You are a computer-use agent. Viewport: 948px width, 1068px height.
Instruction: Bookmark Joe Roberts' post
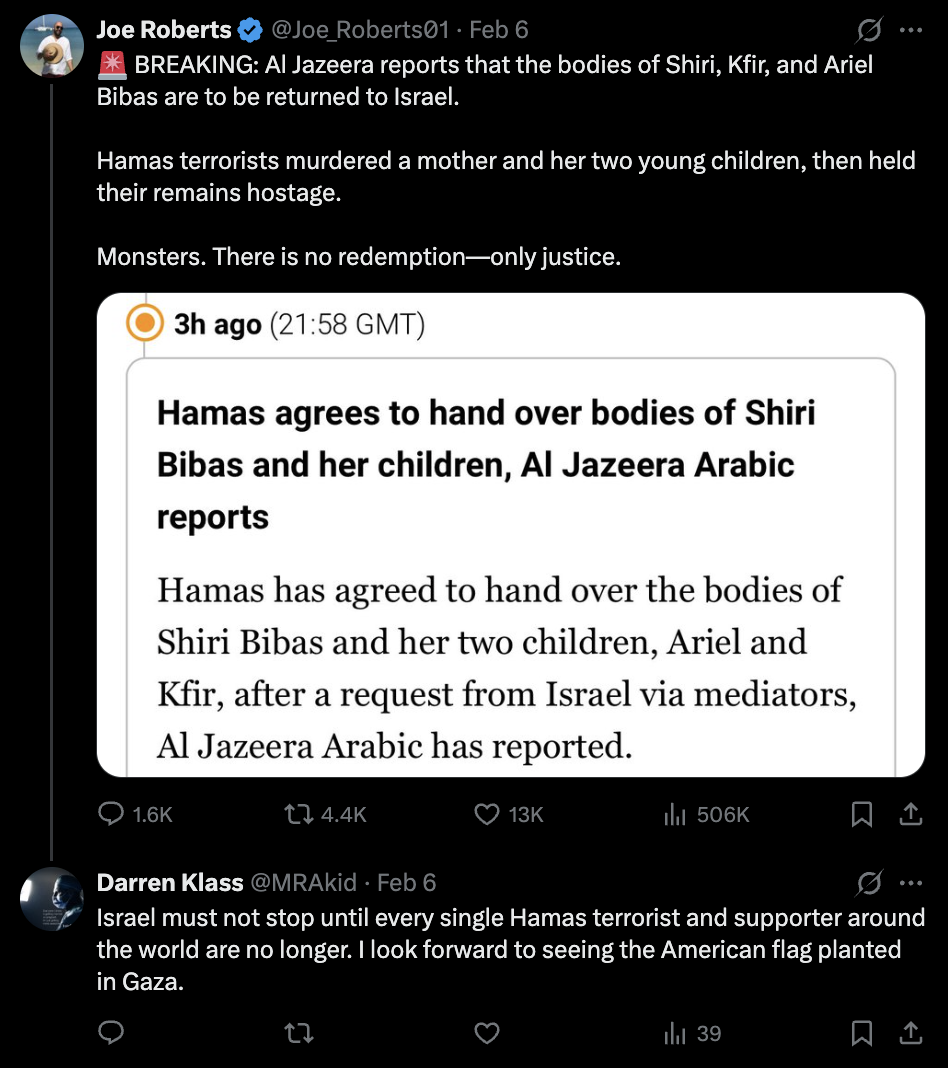[860, 815]
